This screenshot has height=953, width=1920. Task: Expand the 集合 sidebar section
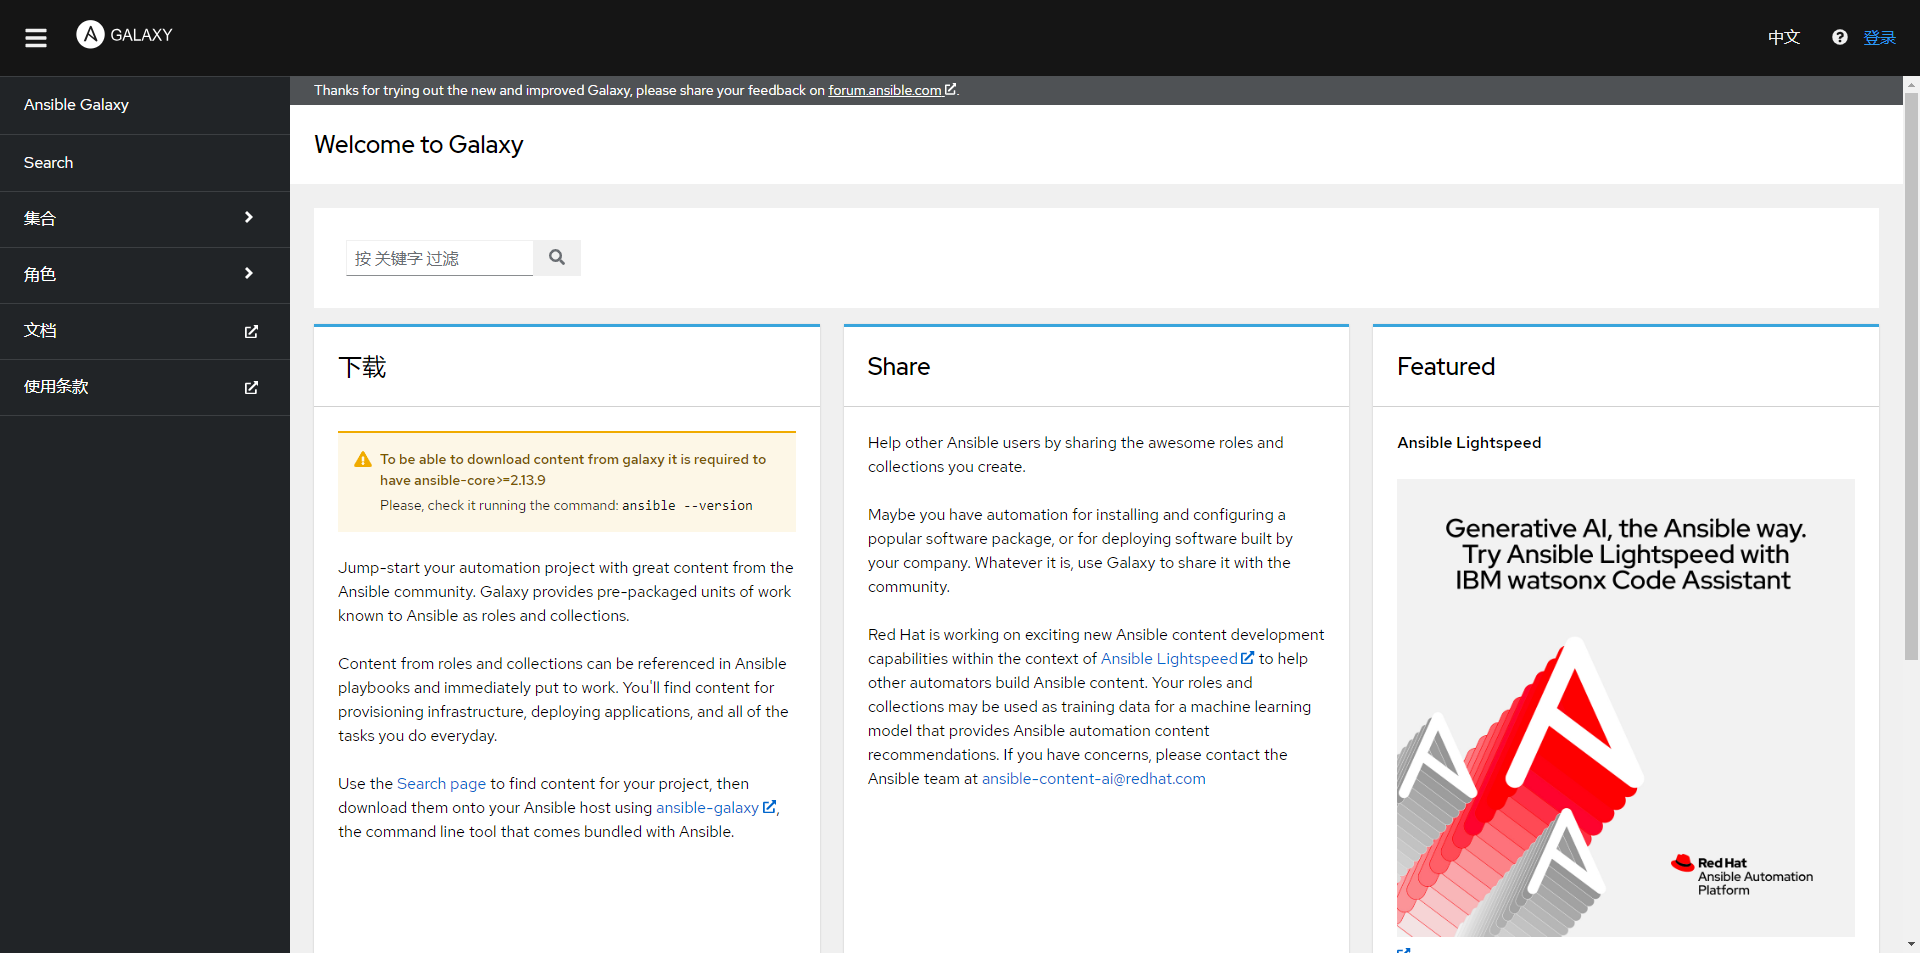(x=249, y=218)
